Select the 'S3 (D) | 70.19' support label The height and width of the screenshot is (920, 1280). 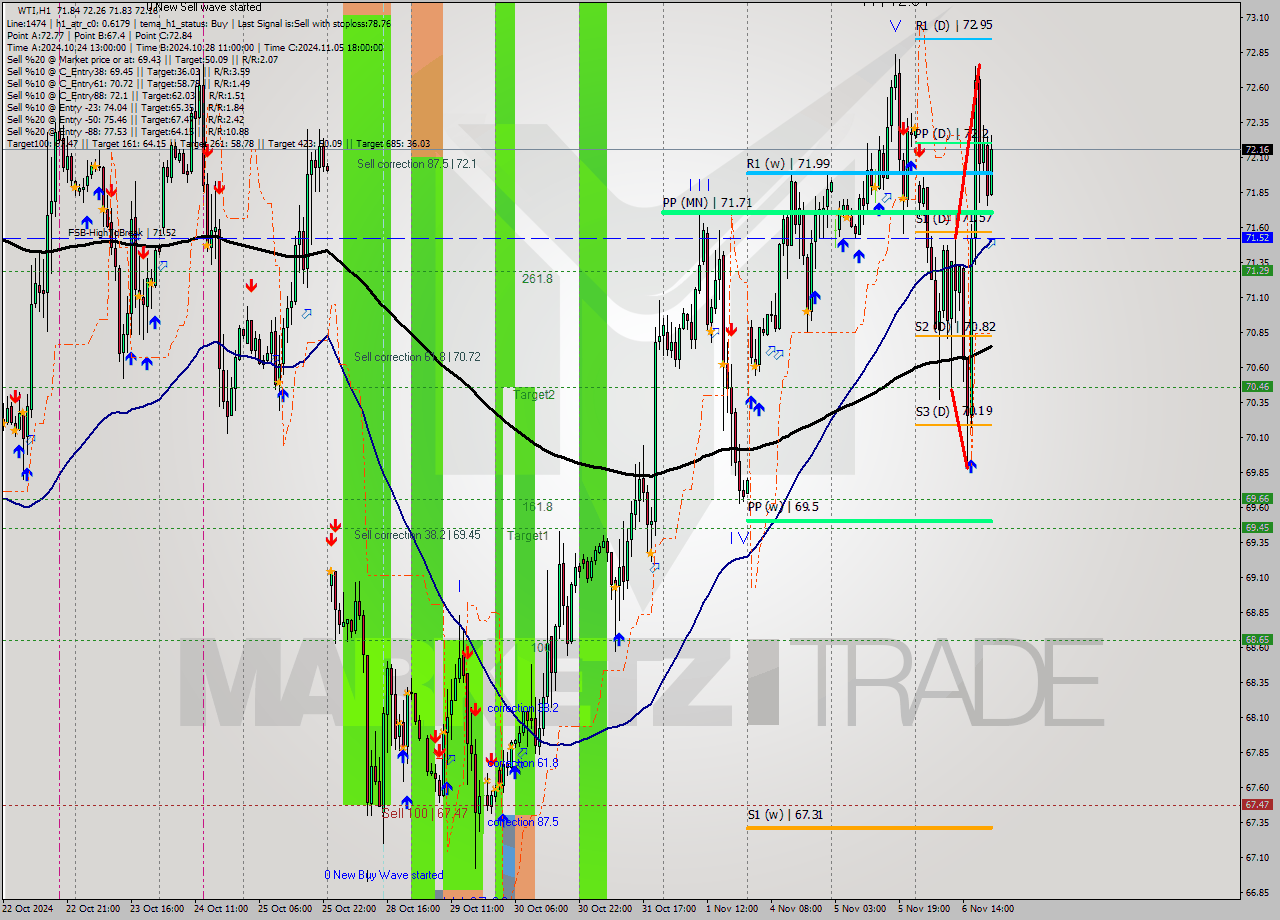pos(954,410)
